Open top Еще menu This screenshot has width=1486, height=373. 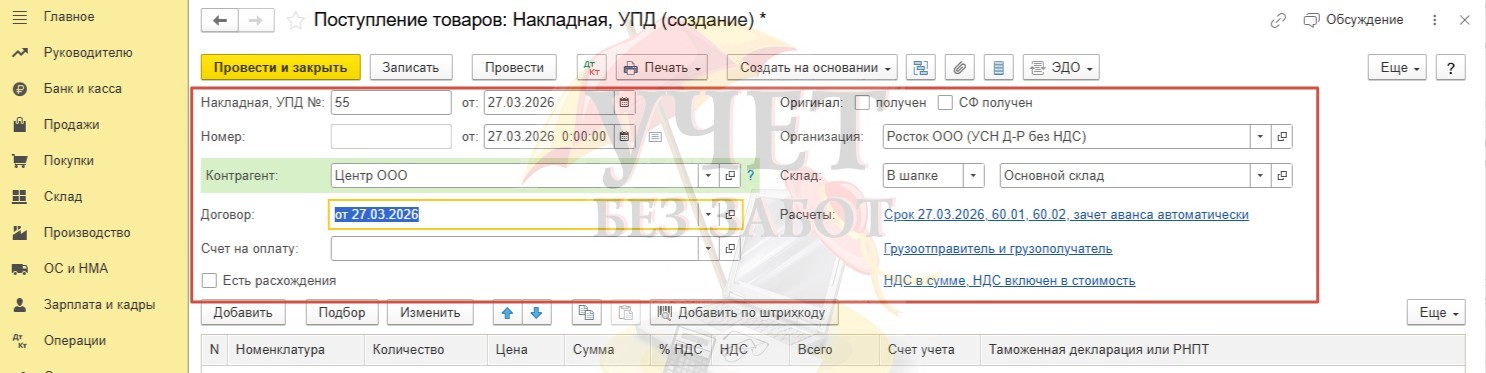(1398, 67)
